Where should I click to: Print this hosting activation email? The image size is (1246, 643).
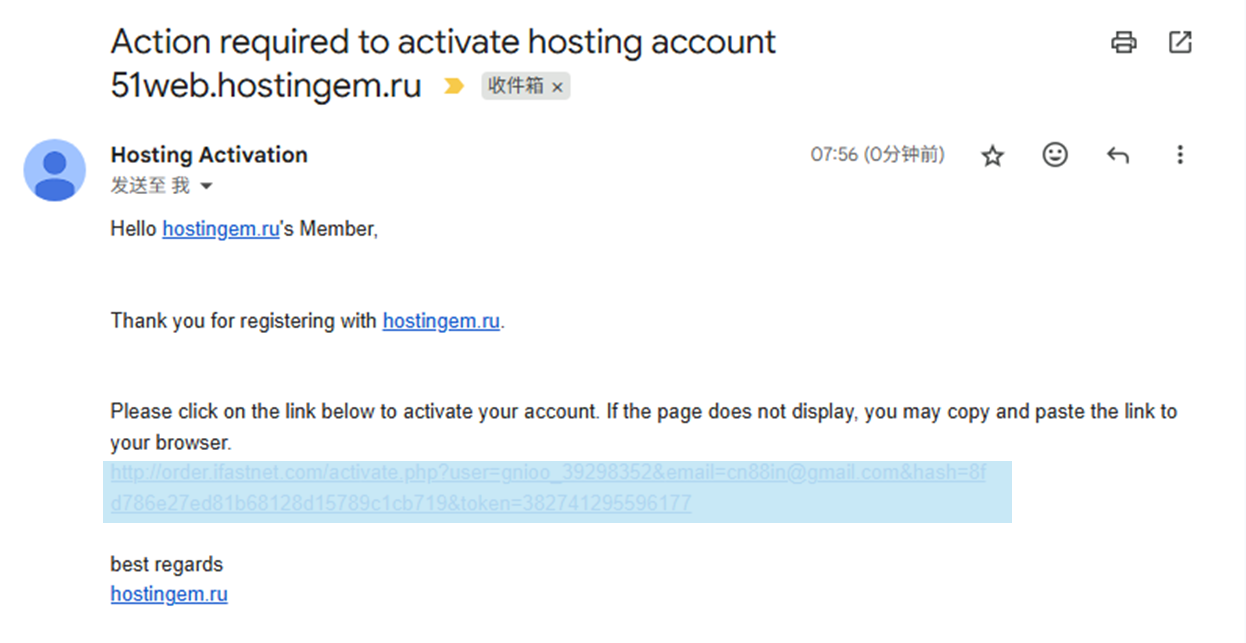click(1123, 43)
